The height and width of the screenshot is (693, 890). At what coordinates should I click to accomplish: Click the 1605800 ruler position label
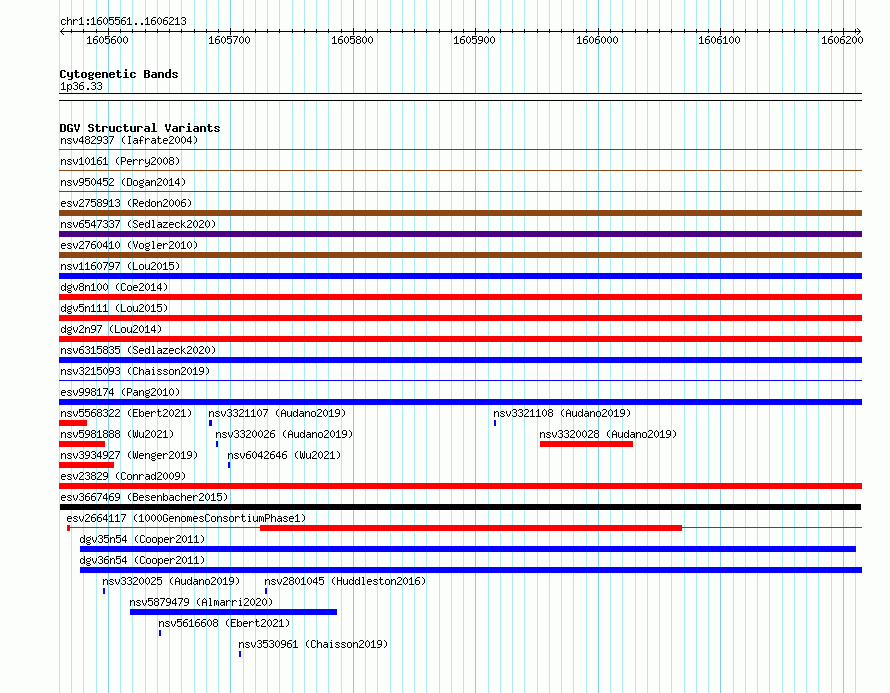coord(352,40)
